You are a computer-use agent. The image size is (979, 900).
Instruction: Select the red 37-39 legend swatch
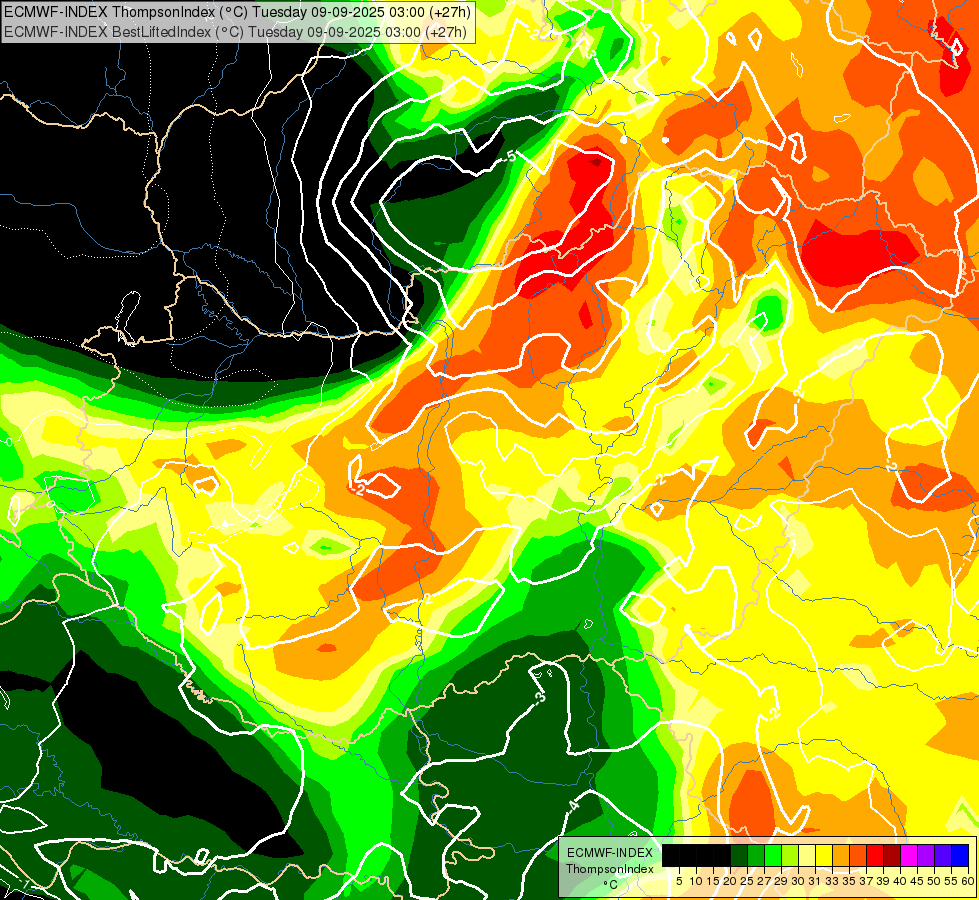click(875, 855)
